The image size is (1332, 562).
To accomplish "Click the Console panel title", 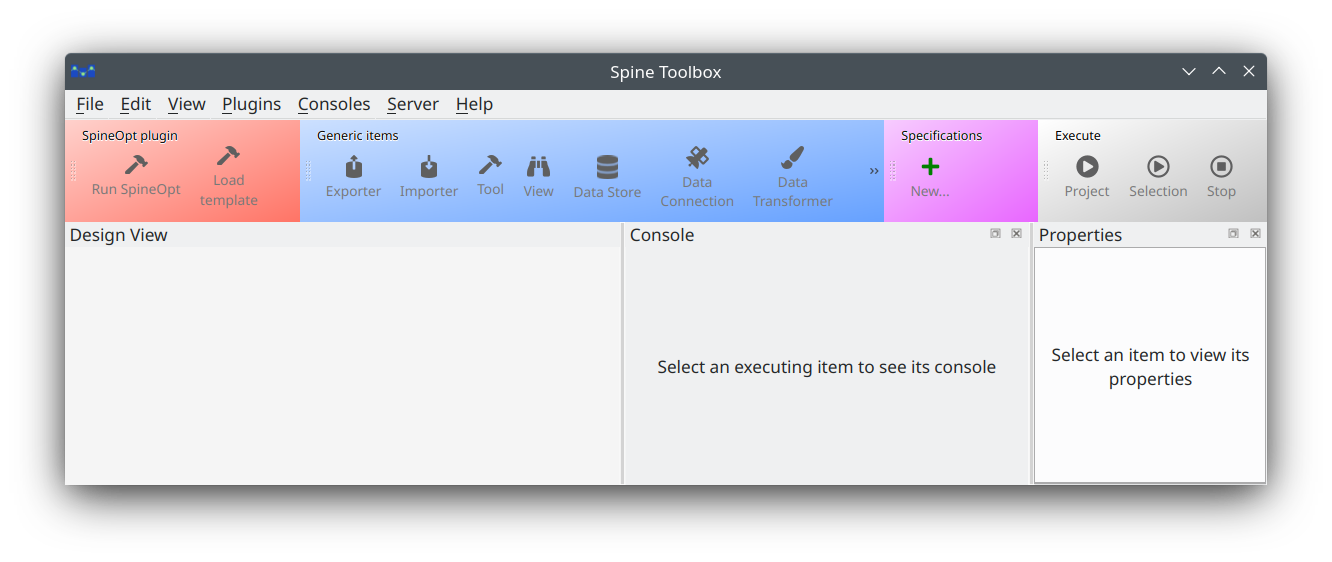I will point(662,235).
